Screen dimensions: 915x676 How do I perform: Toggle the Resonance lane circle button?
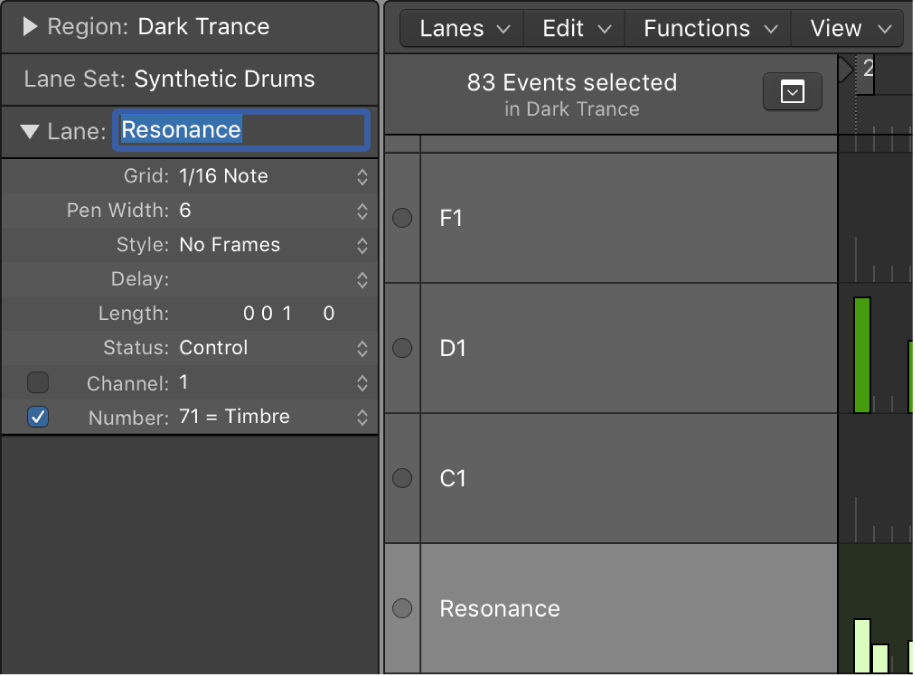click(x=402, y=608)
